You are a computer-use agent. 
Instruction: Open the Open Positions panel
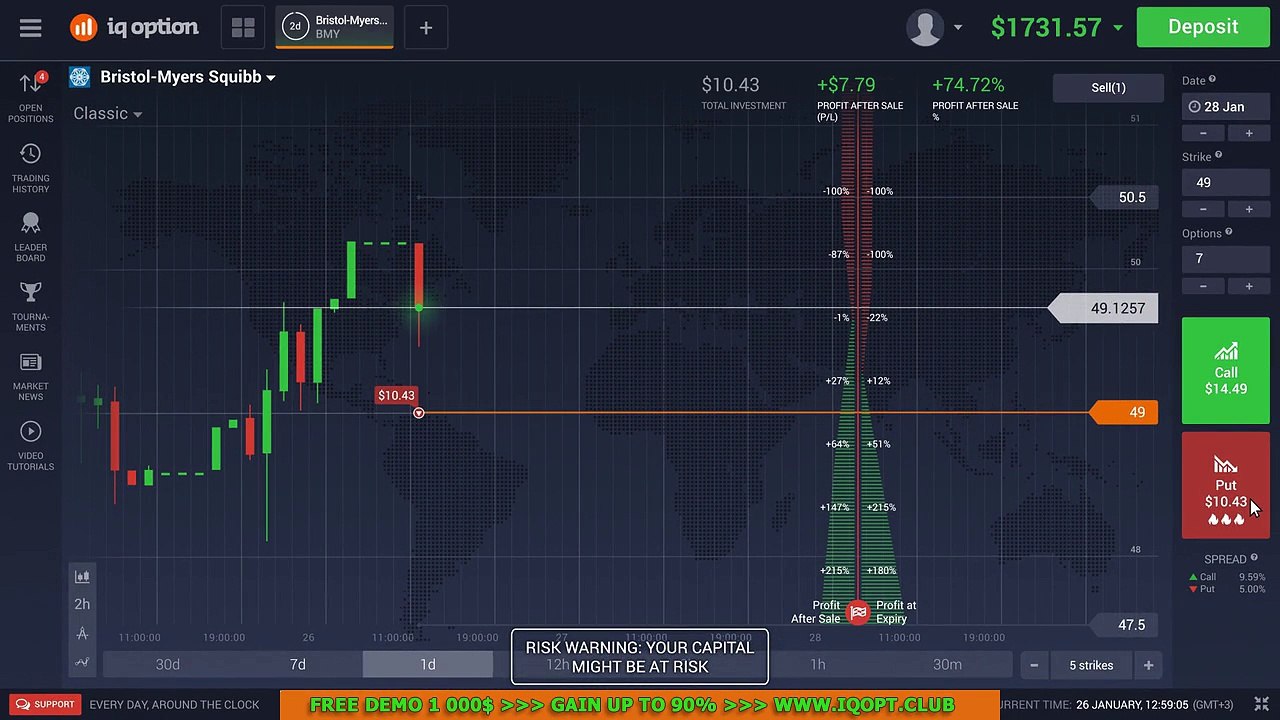[31, 97]
